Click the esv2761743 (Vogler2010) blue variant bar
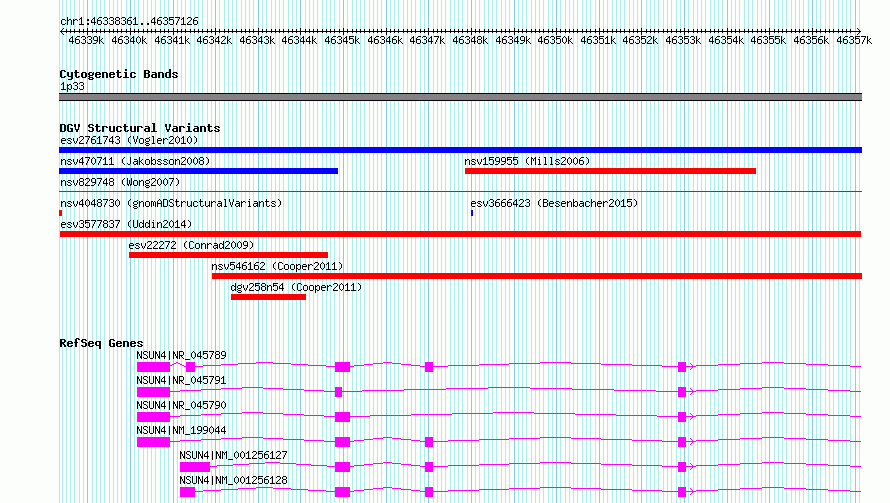 460,150
